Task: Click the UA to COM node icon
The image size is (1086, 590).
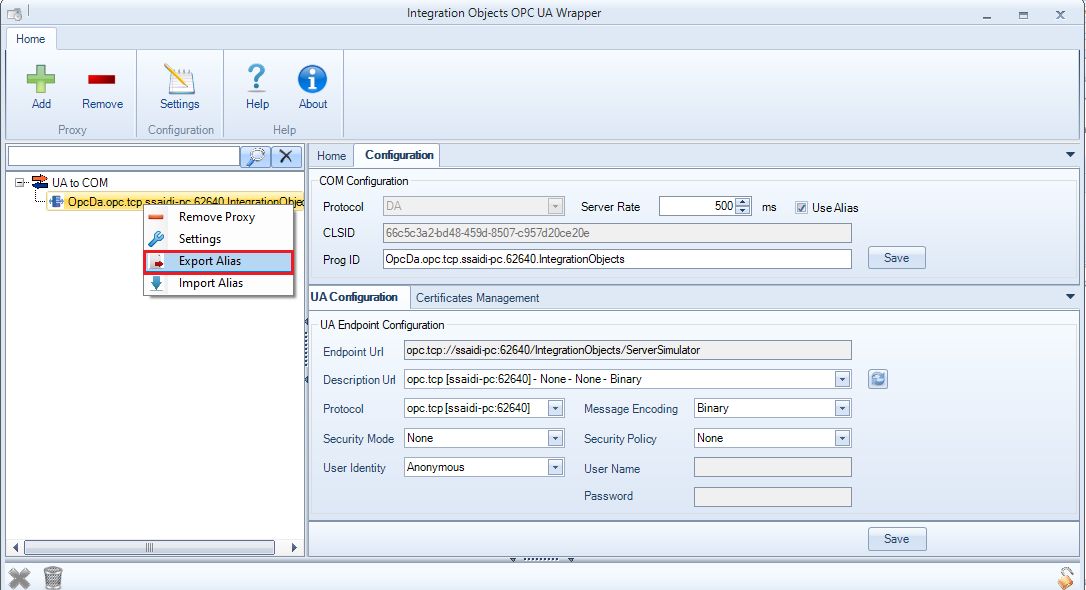Action: (x=40, y=182)
